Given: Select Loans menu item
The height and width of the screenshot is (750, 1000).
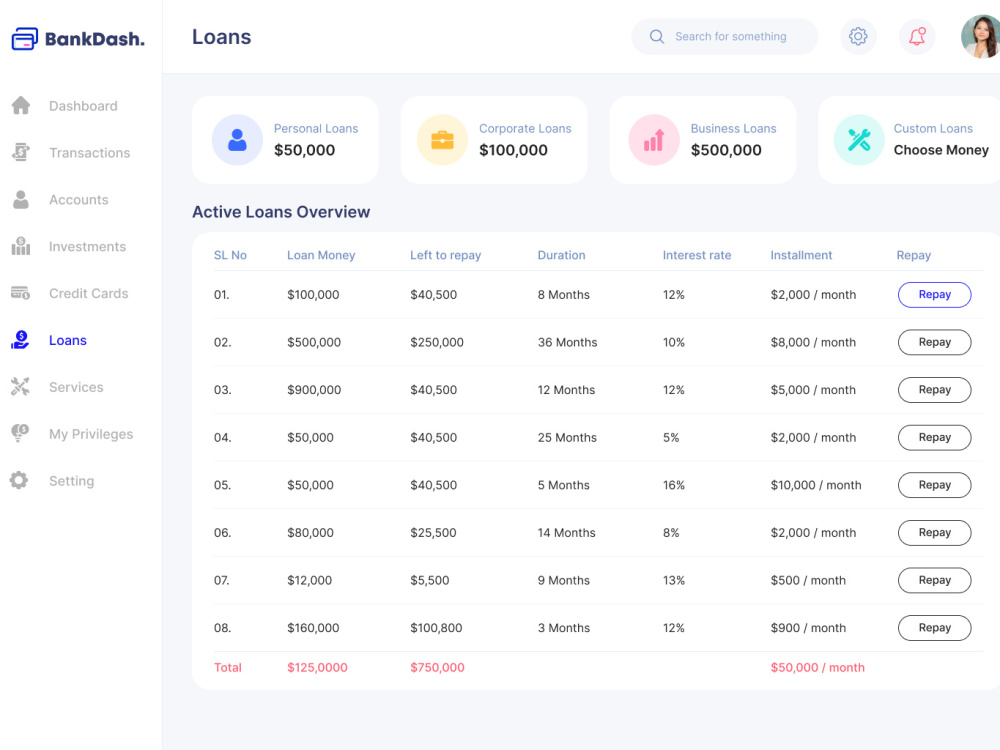Looking at the screenshot, I should pos(68,340).
